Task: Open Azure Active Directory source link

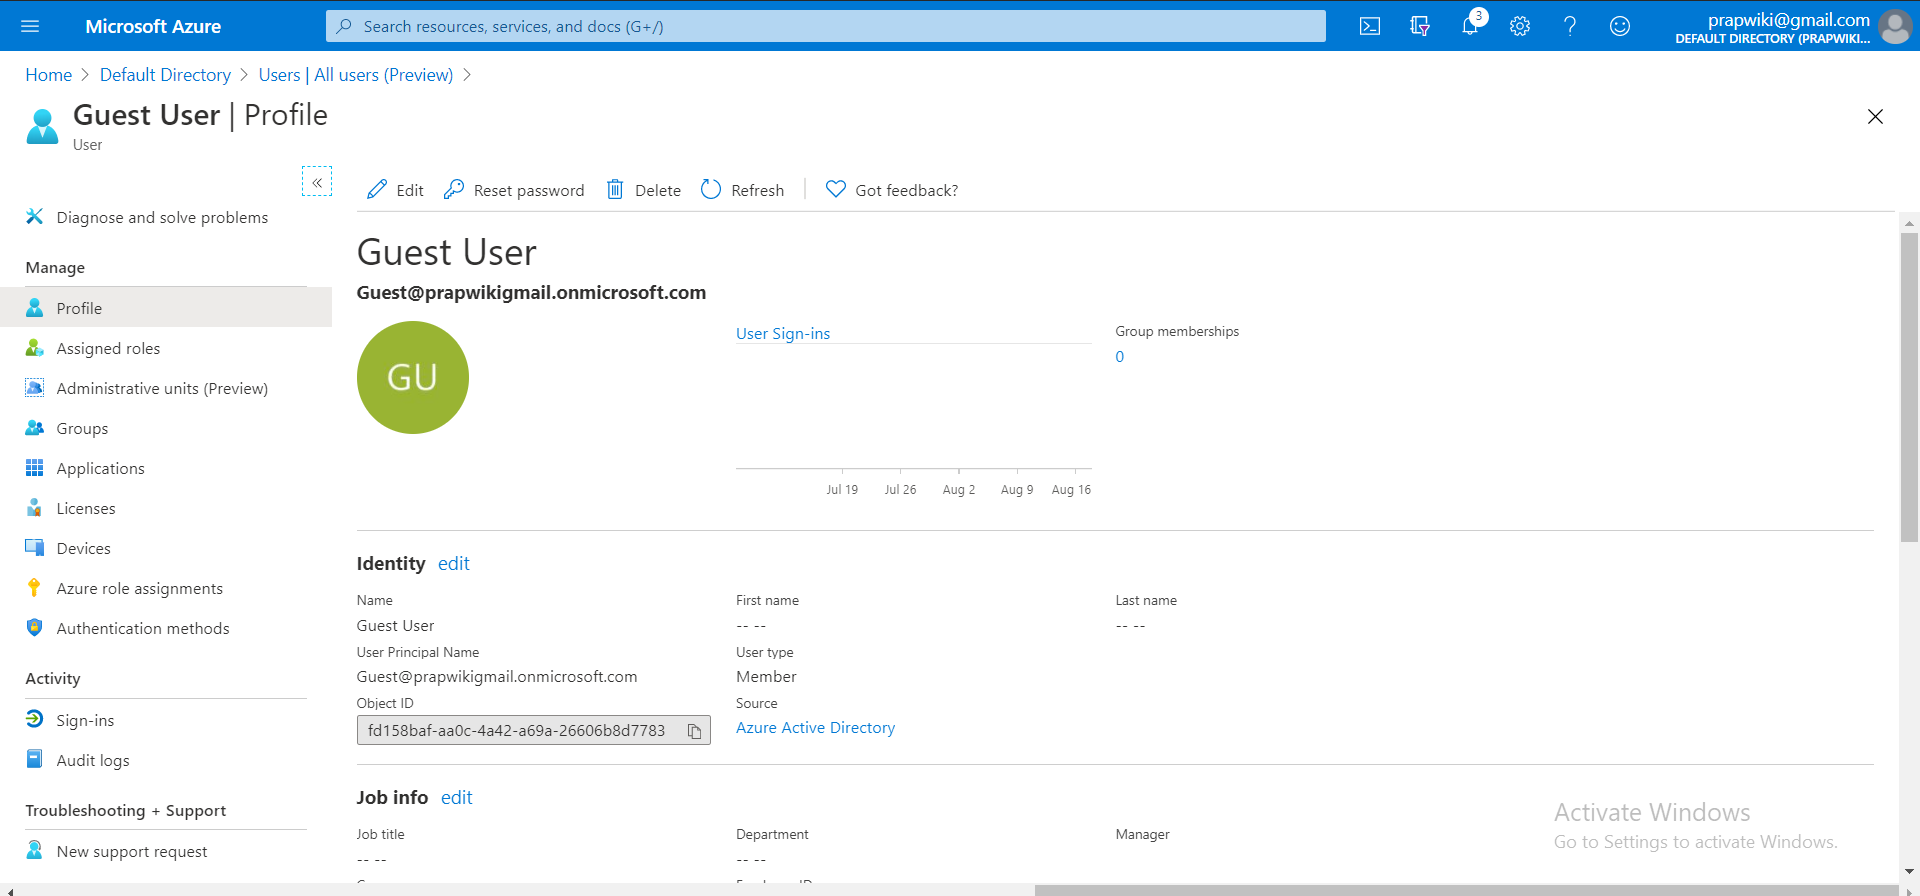Action: click(815, 728)
